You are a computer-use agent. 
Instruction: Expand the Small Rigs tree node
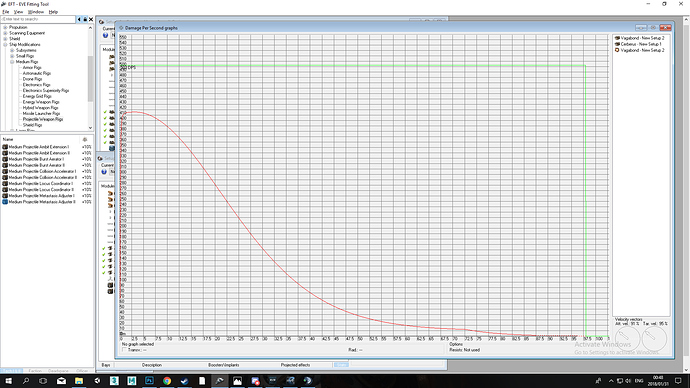point(12,56)
